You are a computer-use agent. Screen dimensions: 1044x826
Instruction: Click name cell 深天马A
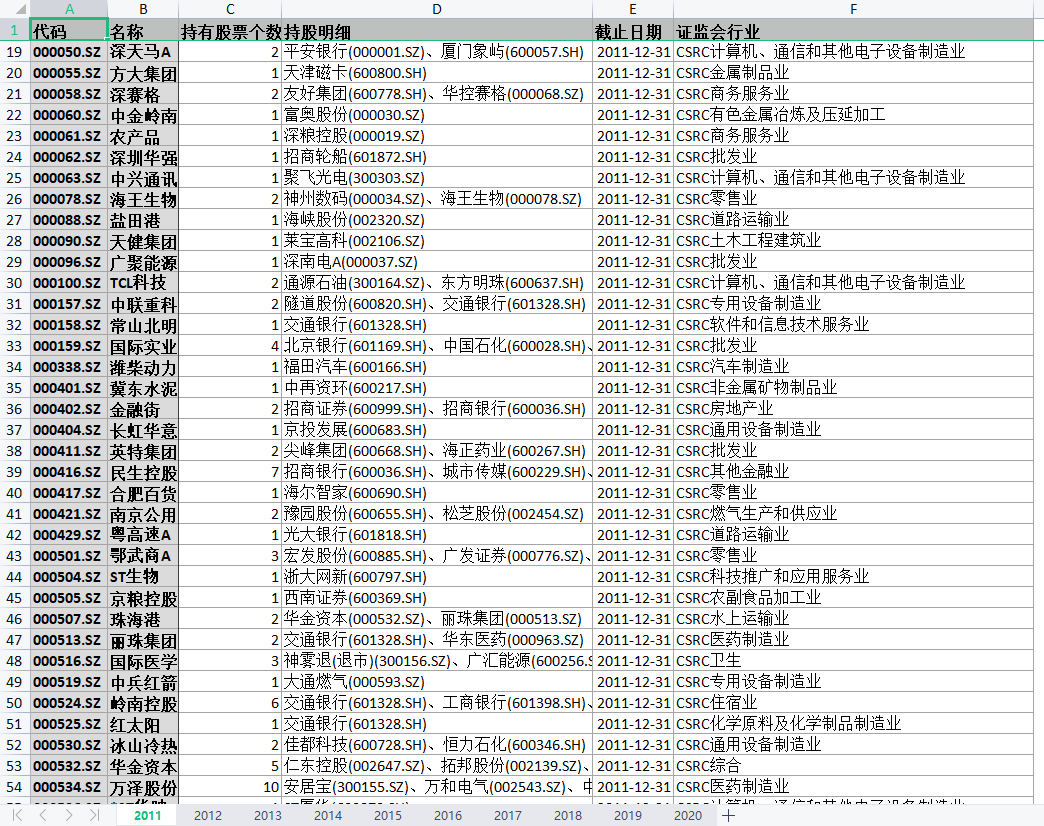click(143, 52)
